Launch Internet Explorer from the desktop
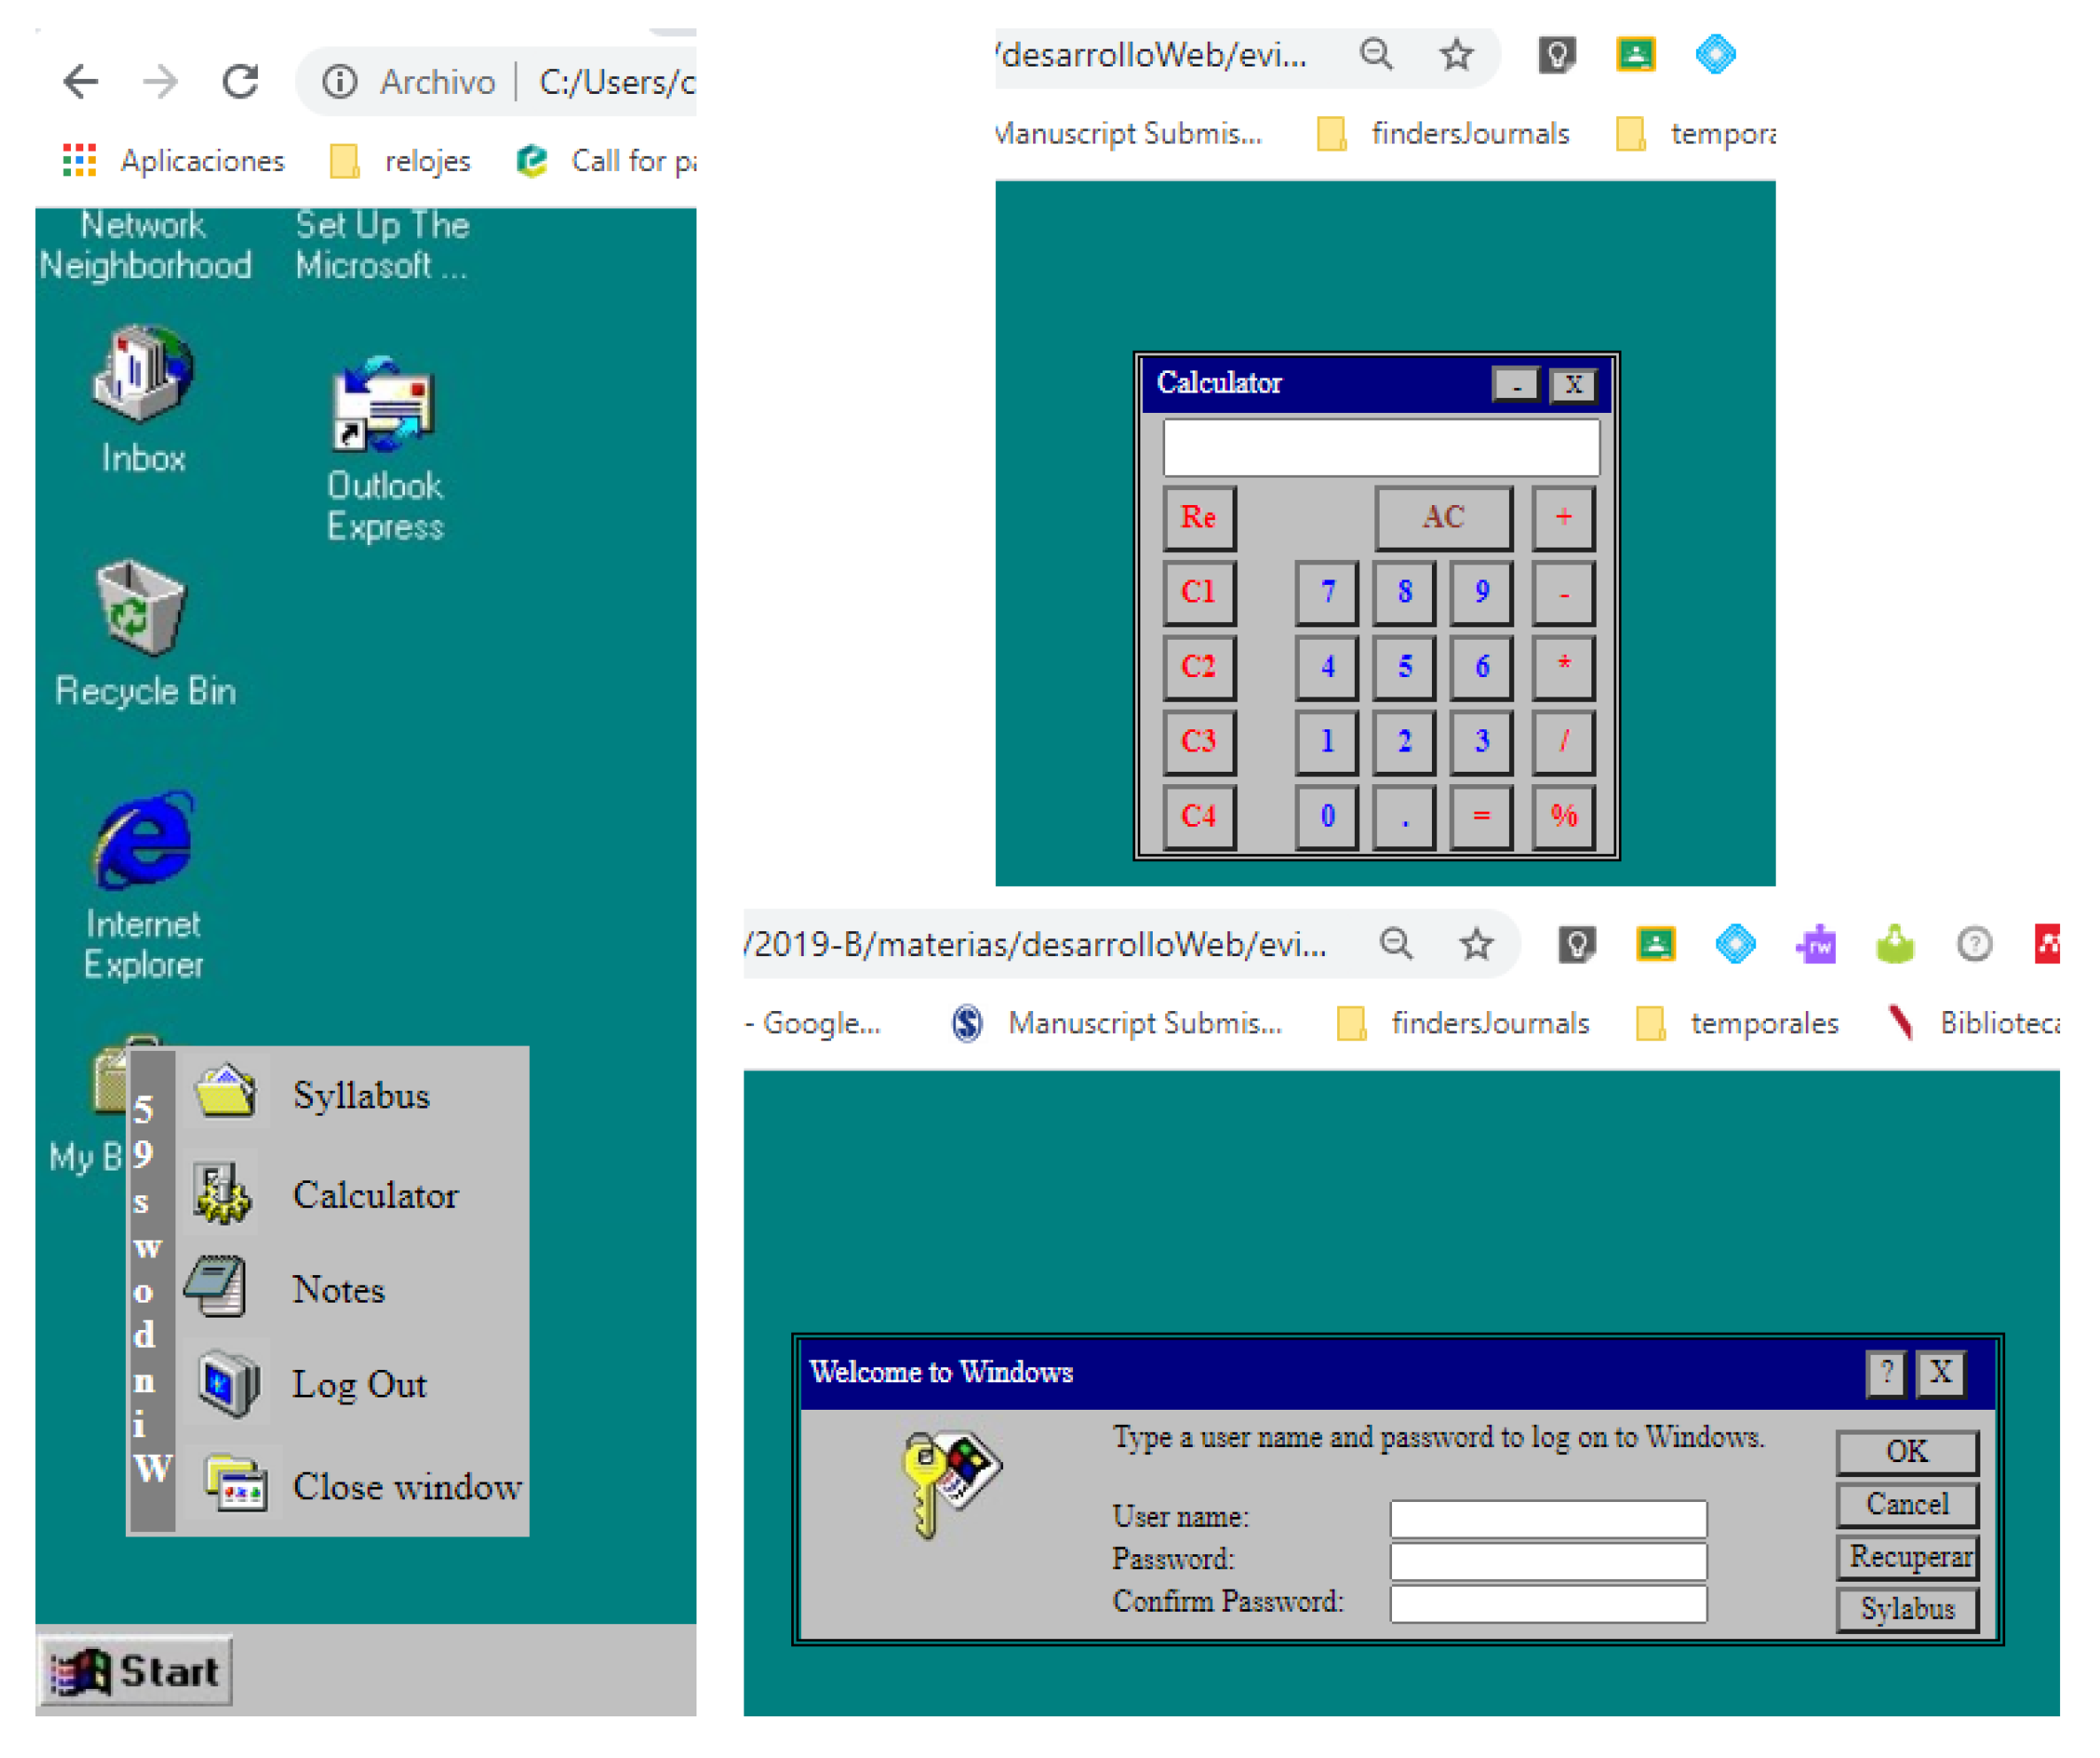Screen dimensions: 2100x1758 [x=145, y=842]
